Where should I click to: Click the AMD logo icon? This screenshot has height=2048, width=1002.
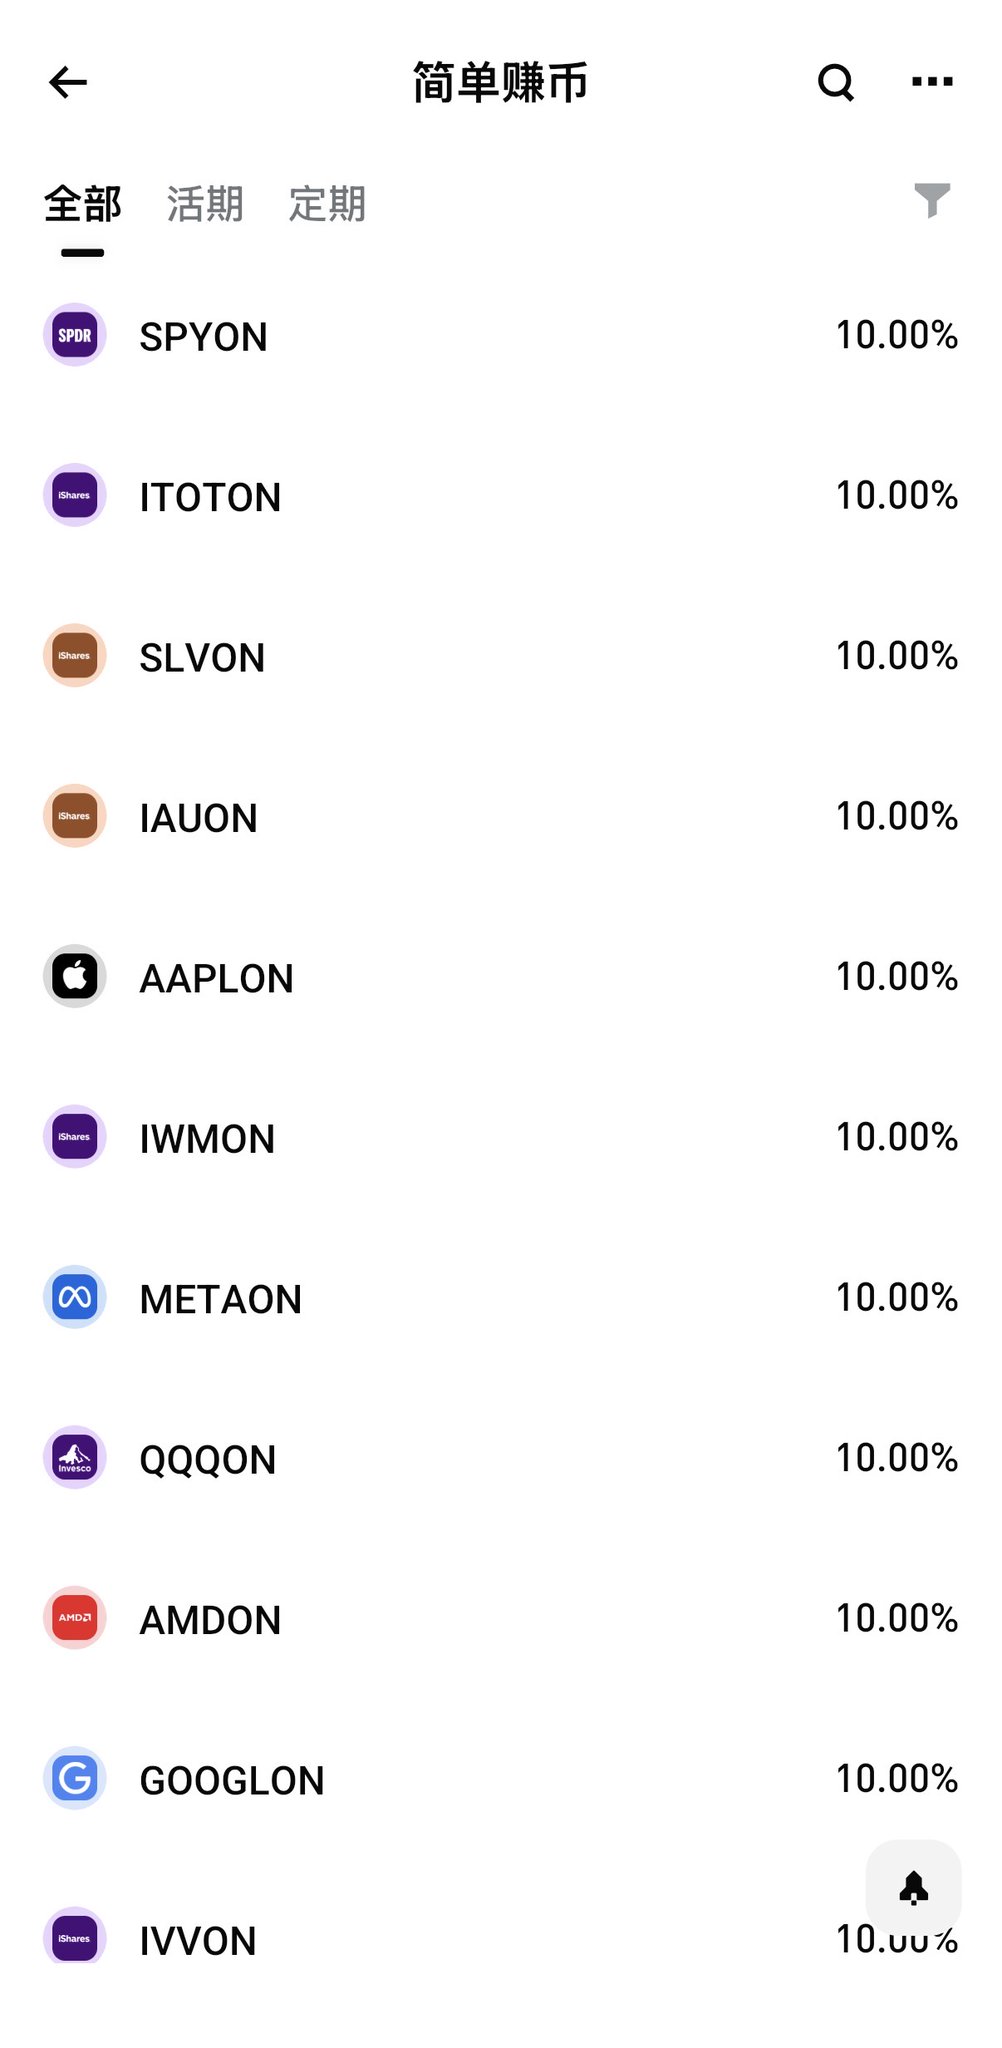pos(75,1618)
